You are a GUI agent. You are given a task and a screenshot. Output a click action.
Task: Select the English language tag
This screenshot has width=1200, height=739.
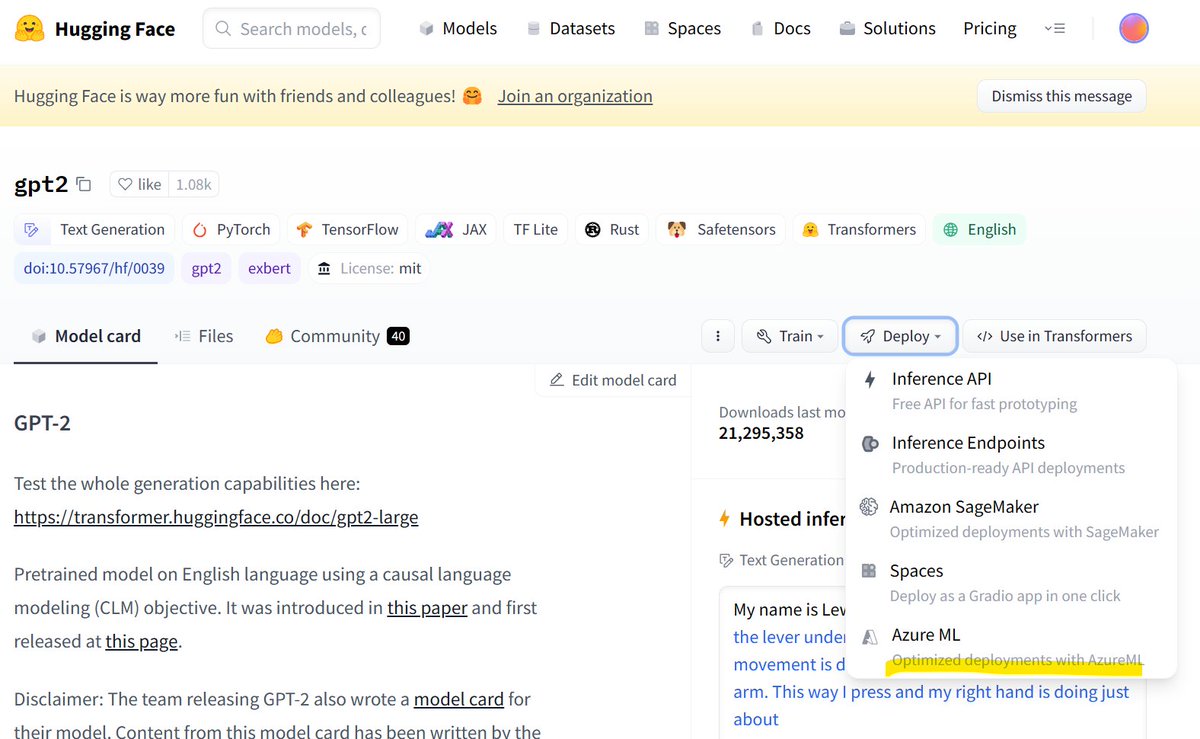click(x=979, y=229)
